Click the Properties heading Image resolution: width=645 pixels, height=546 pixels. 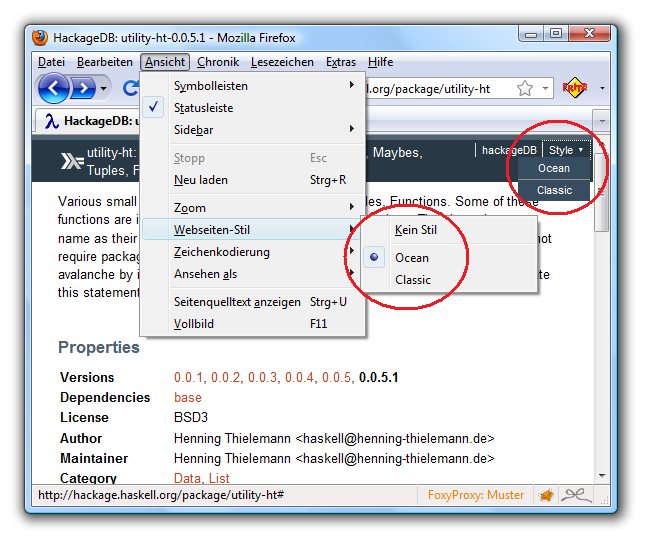(x=99, y=348)
